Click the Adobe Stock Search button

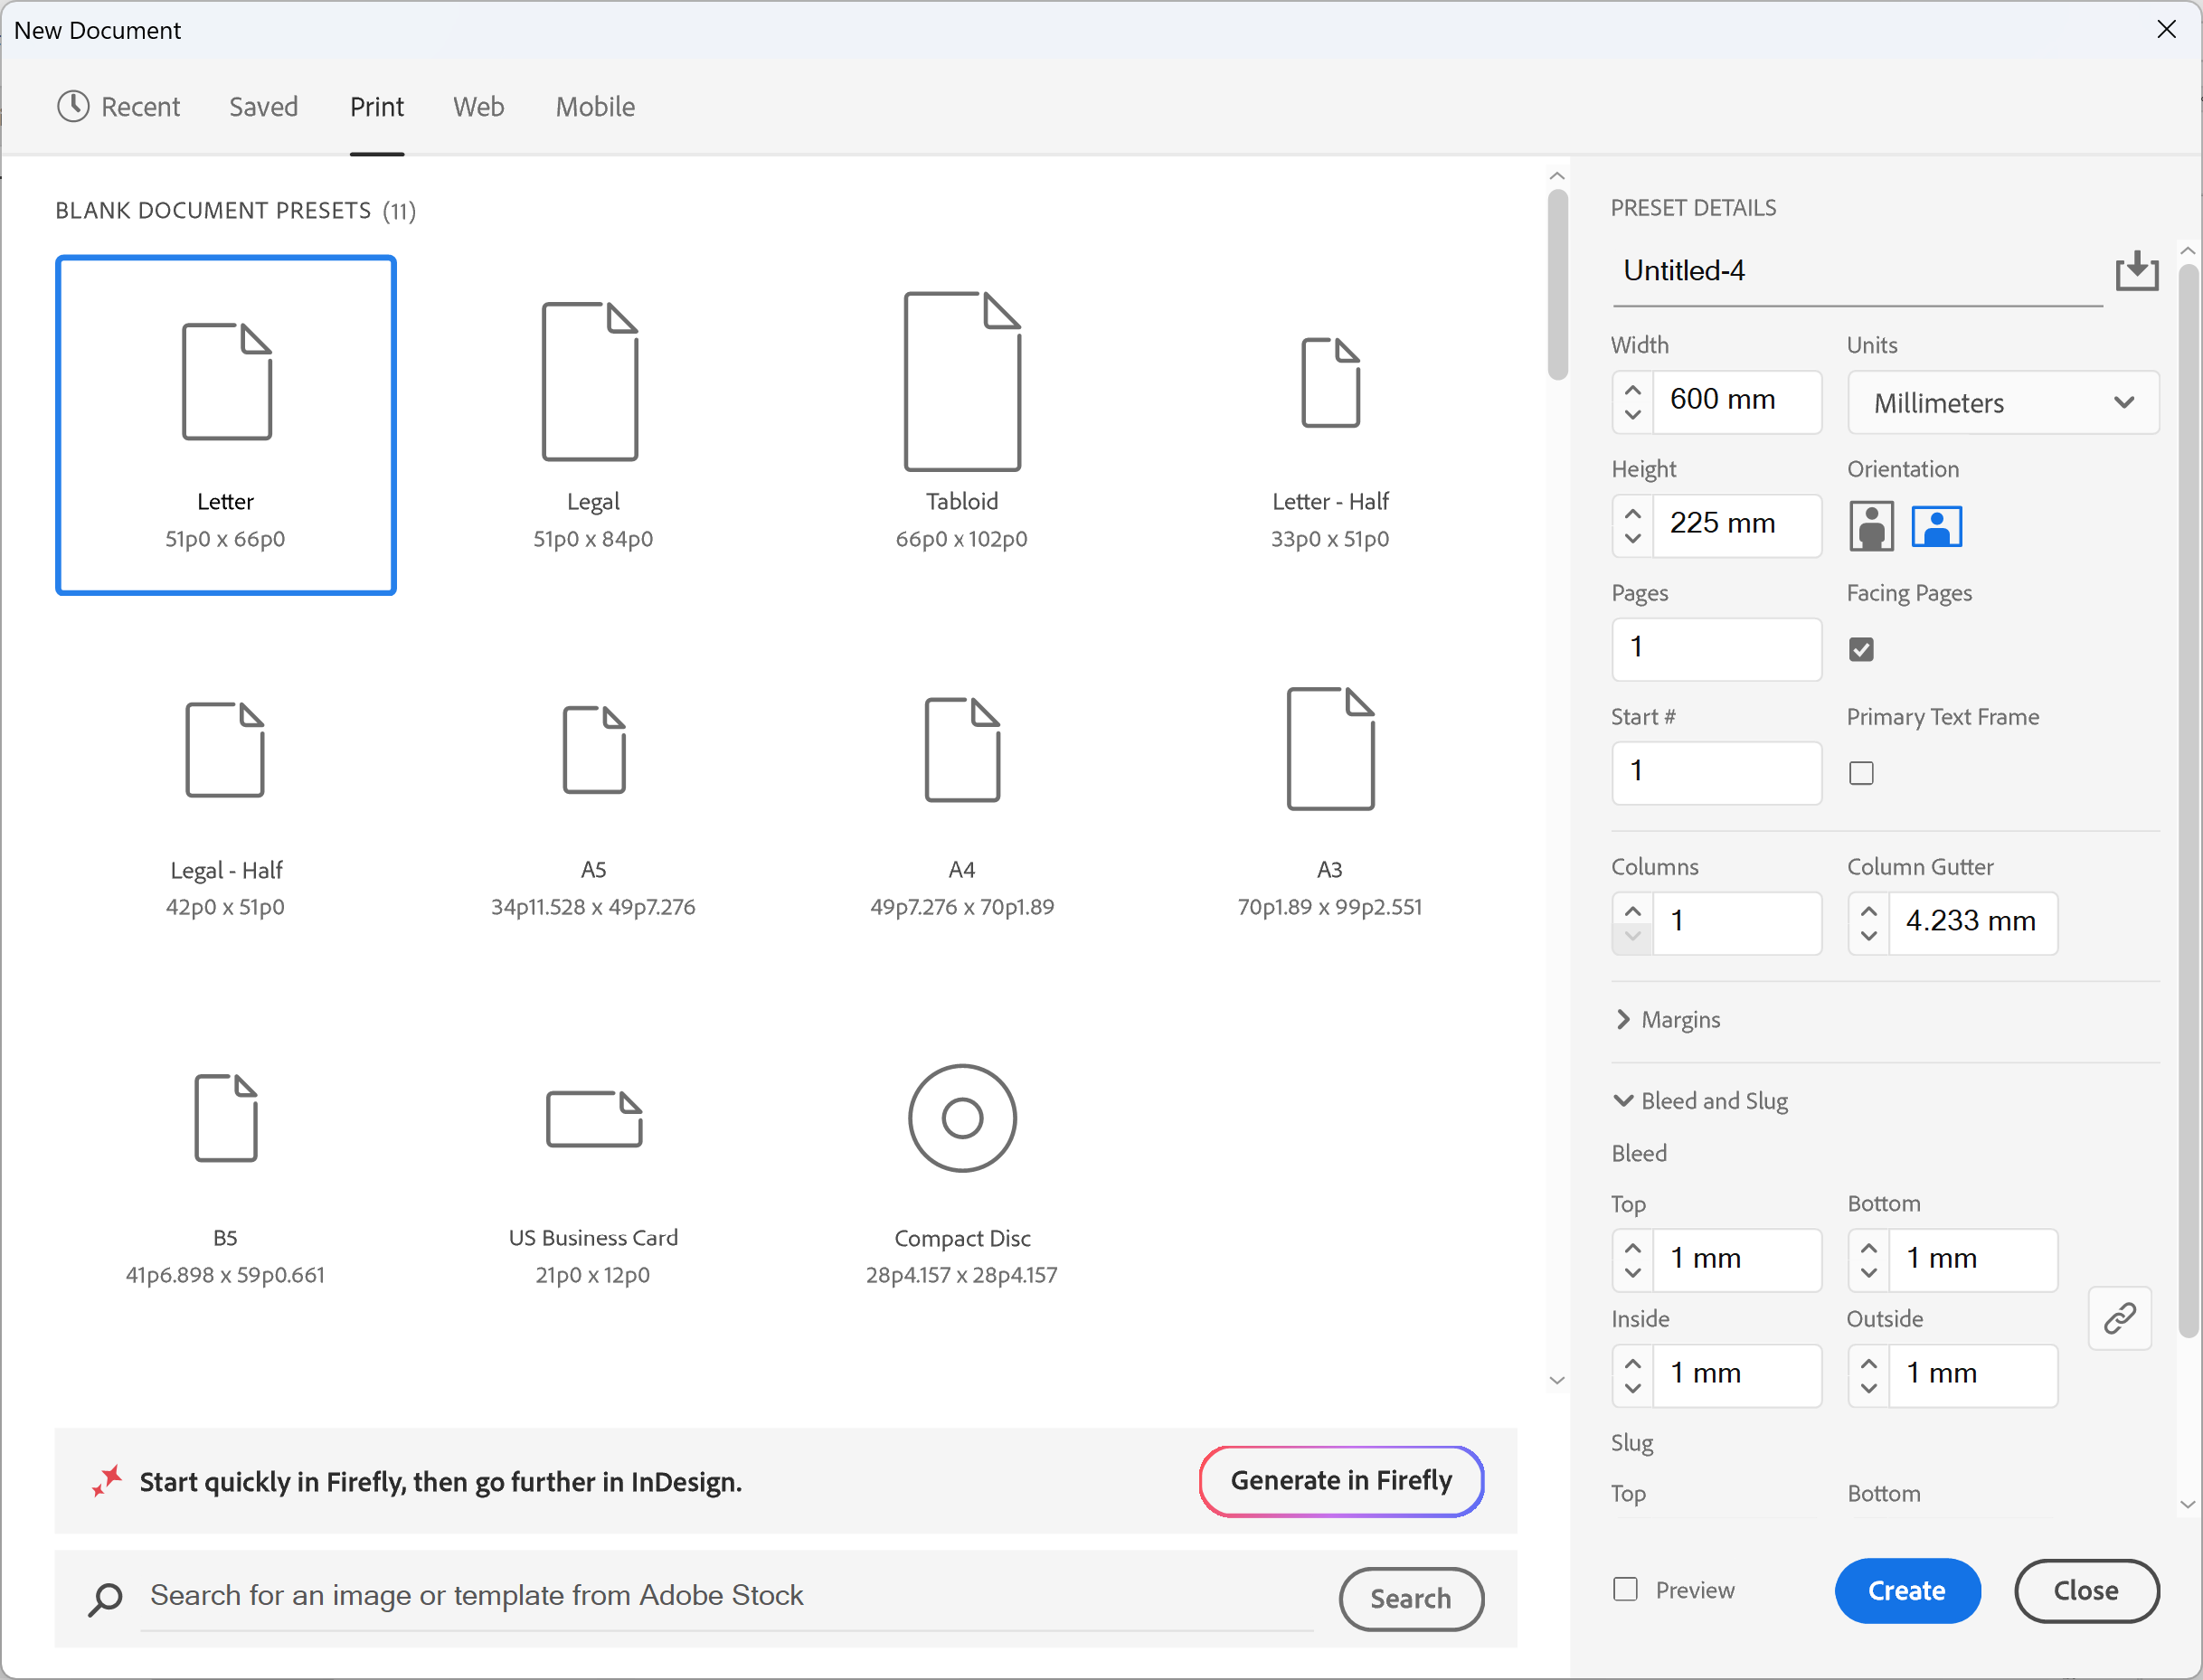pyautogui.click(x=1410, y=1598)
